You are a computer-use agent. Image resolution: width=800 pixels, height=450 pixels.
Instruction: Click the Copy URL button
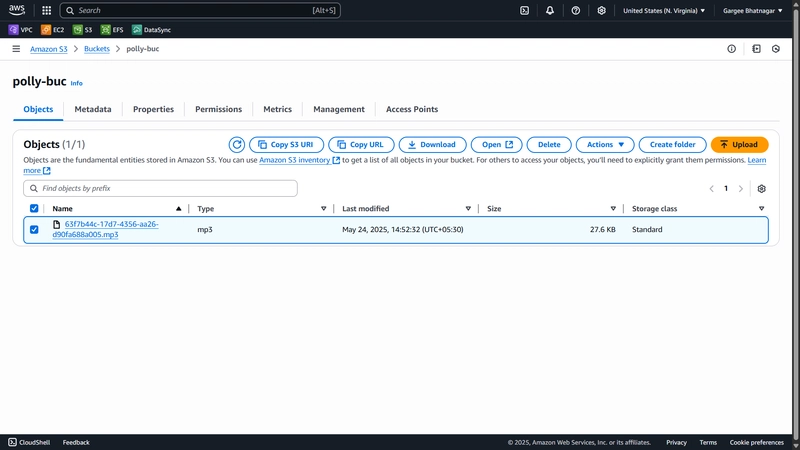361,144
